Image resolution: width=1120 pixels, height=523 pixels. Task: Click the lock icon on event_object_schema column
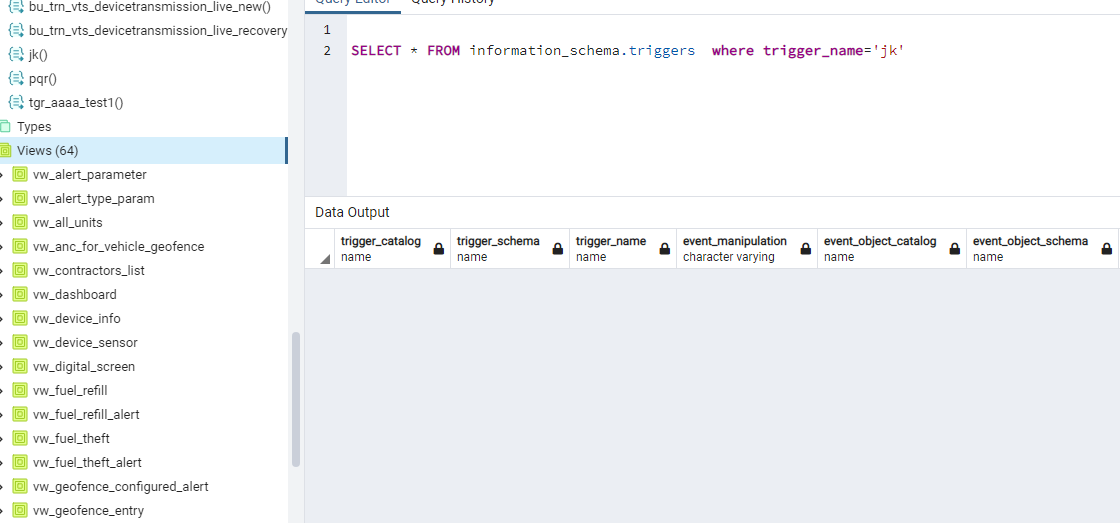(x=1106, y=249)
